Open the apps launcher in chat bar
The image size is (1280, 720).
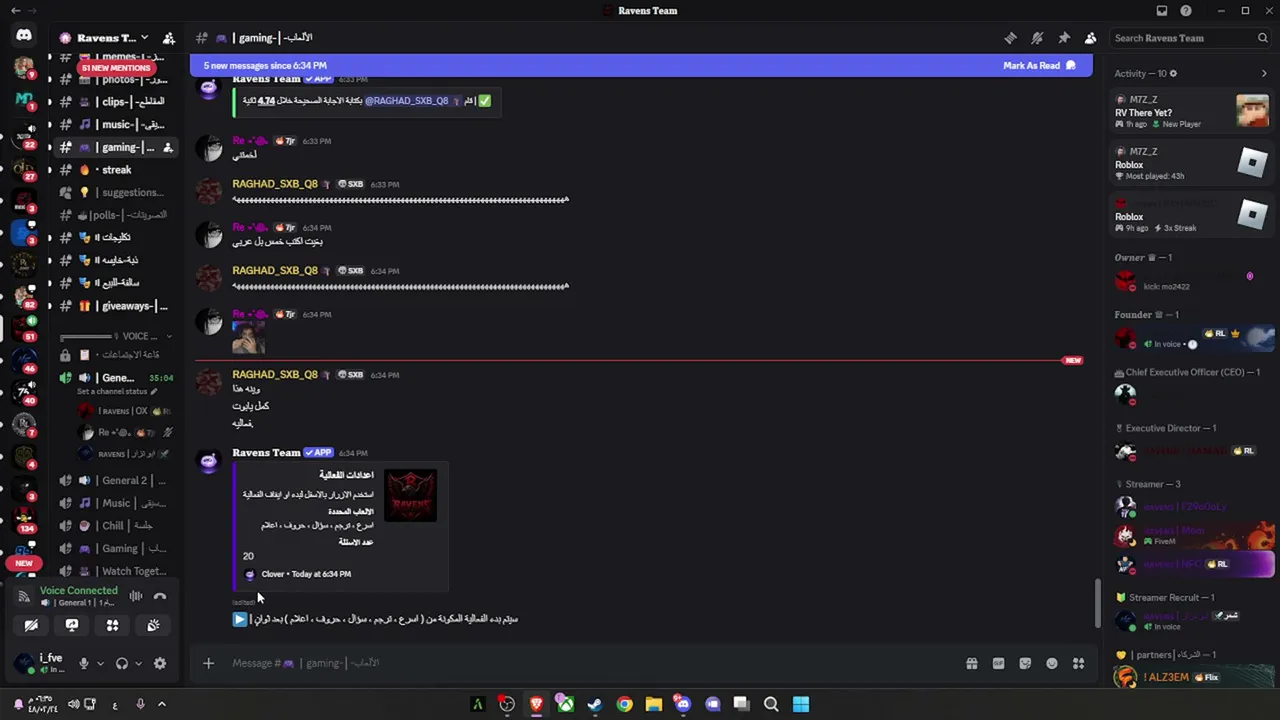coord(1078,663)
